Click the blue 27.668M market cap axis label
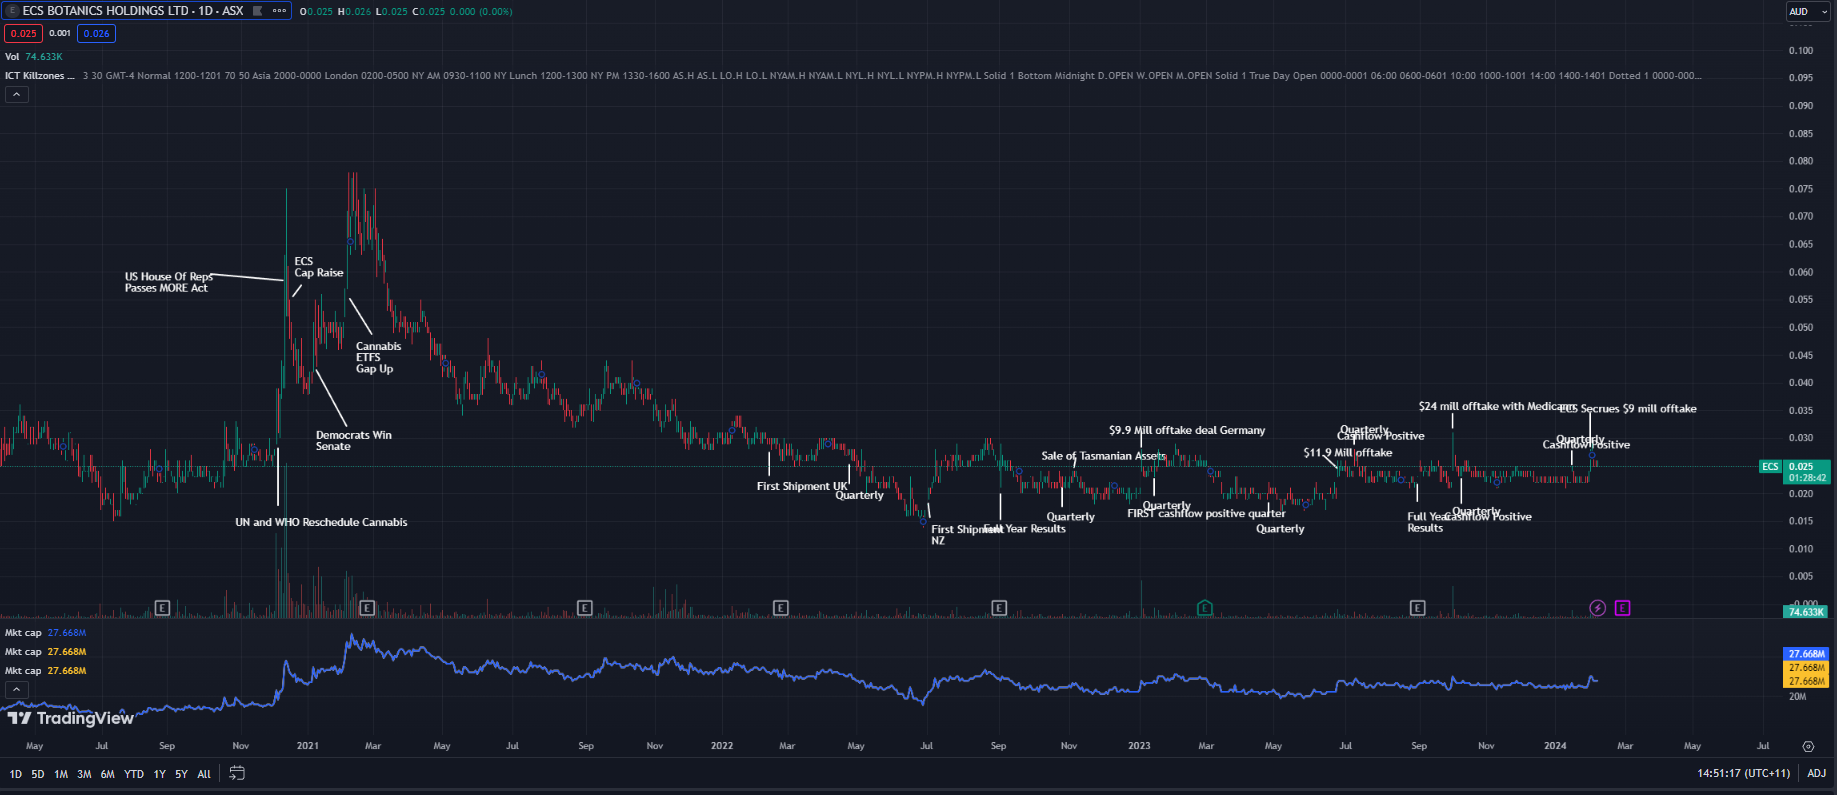Screen dimensions: 1837x795 click(x=1807, y=654)
